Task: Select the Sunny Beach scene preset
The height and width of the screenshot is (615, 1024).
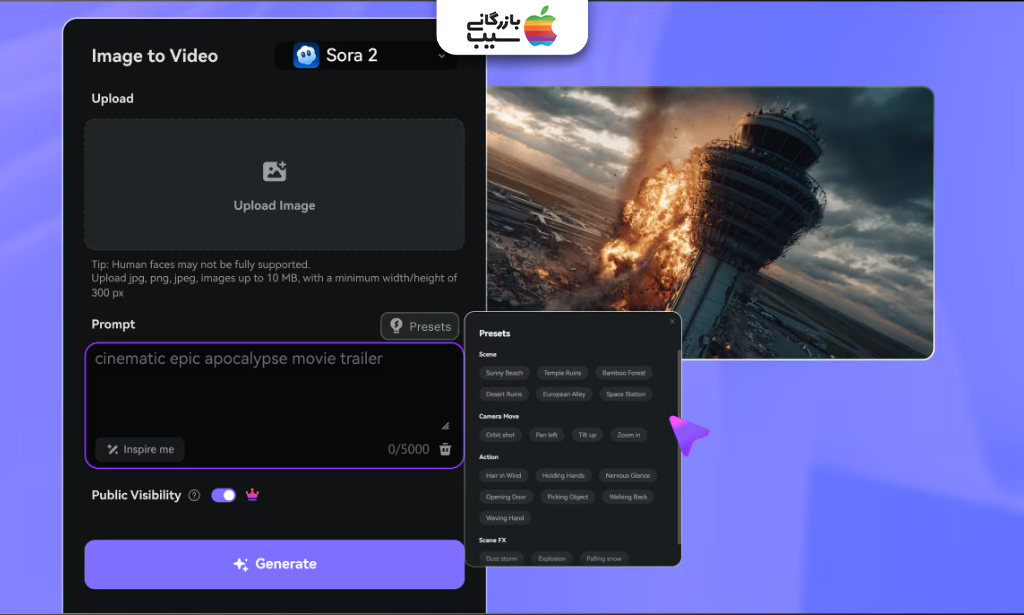Action: (x=504, y=373)
